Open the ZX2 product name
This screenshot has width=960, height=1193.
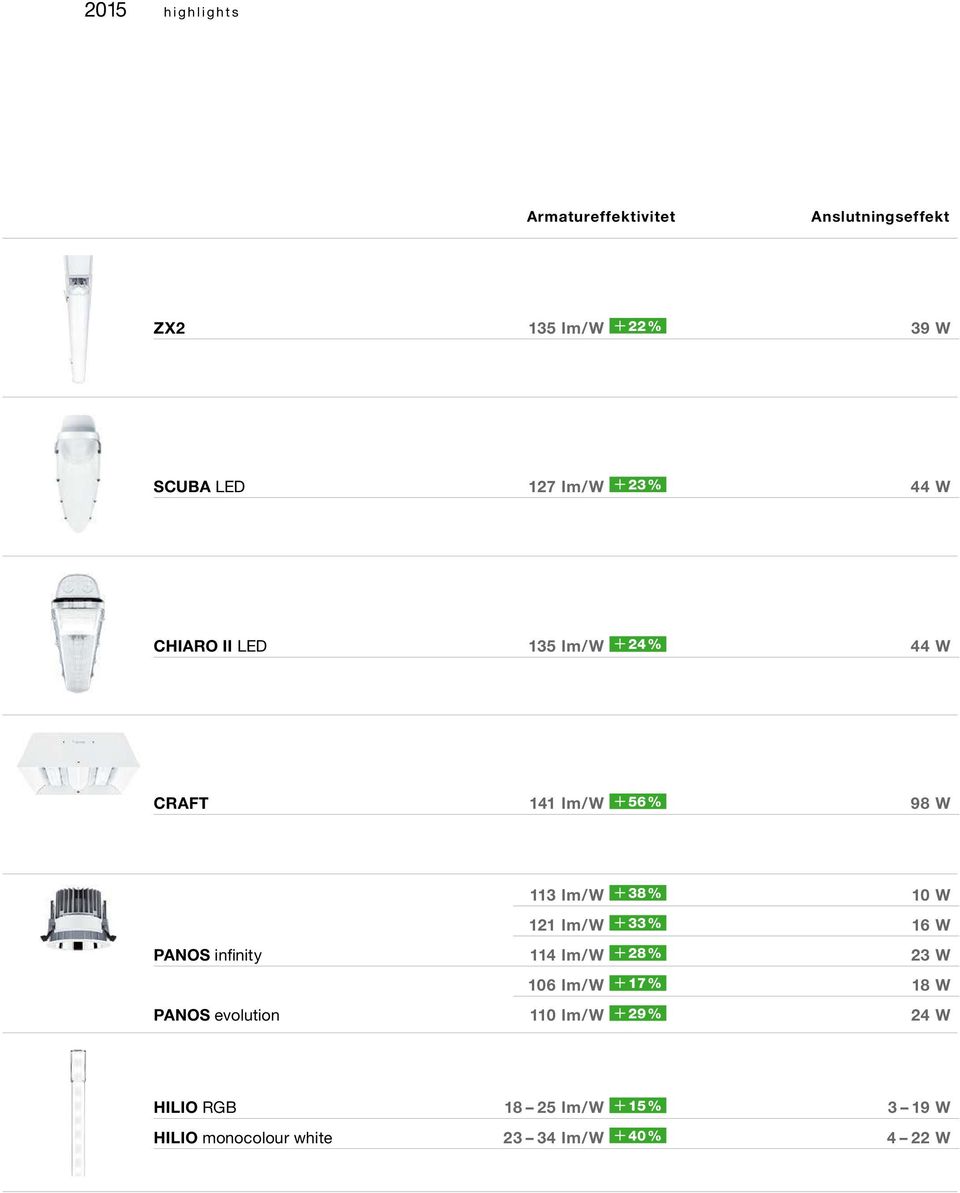click(x=169, y=328)
